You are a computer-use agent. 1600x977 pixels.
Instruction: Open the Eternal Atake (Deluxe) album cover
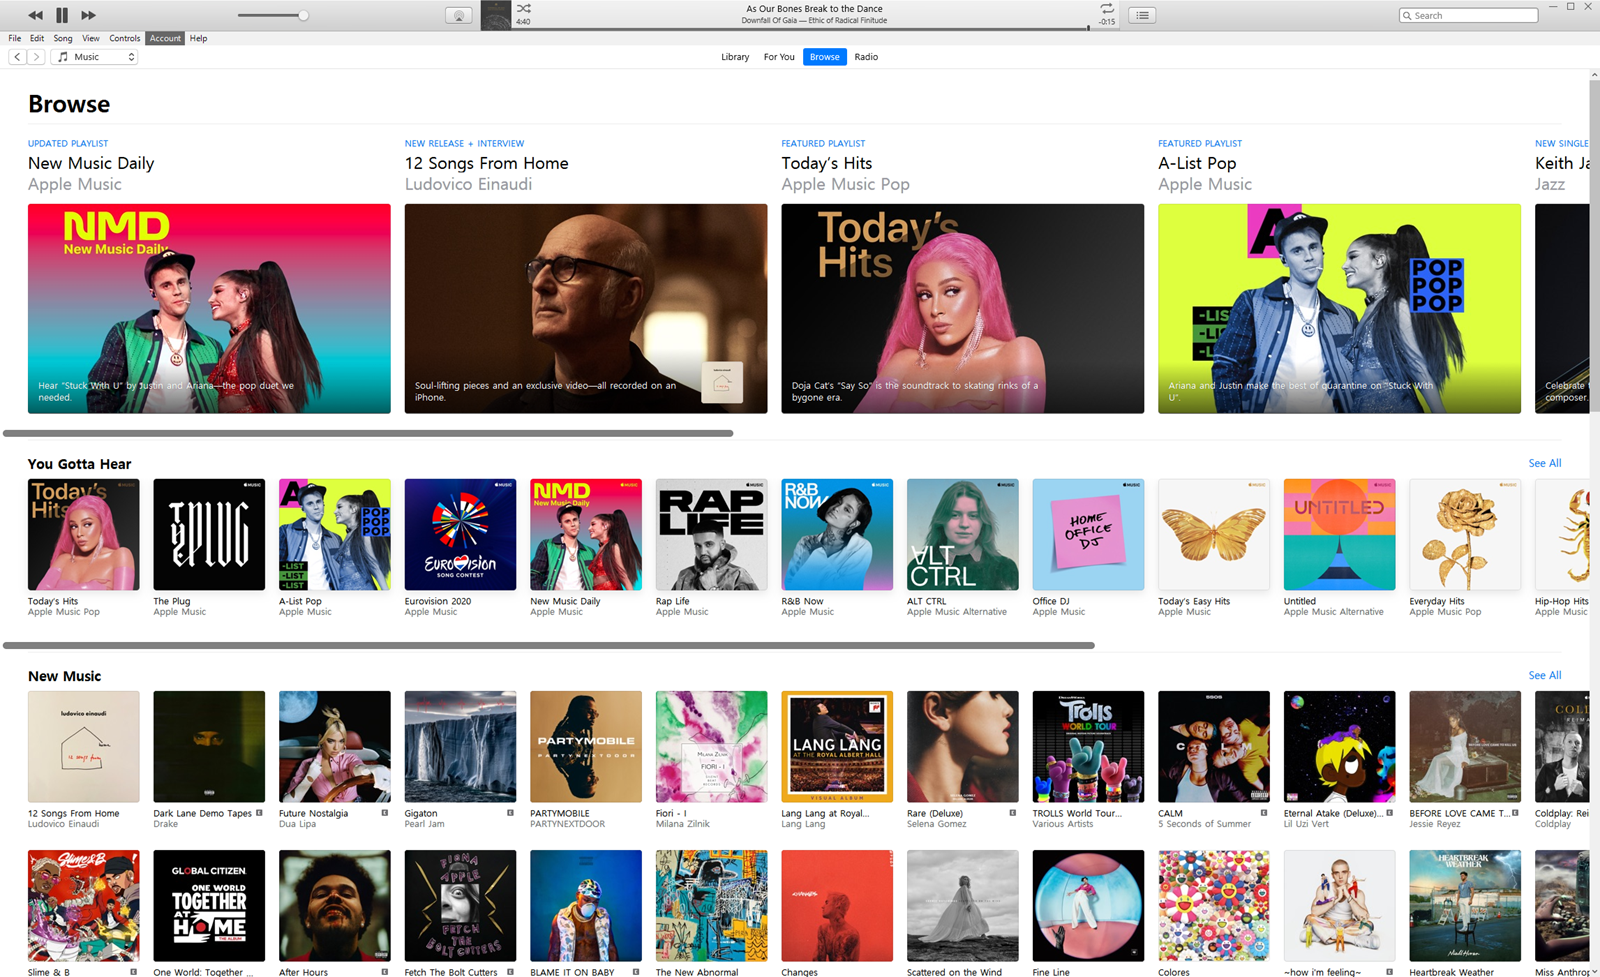click(x=1339, y=746)
